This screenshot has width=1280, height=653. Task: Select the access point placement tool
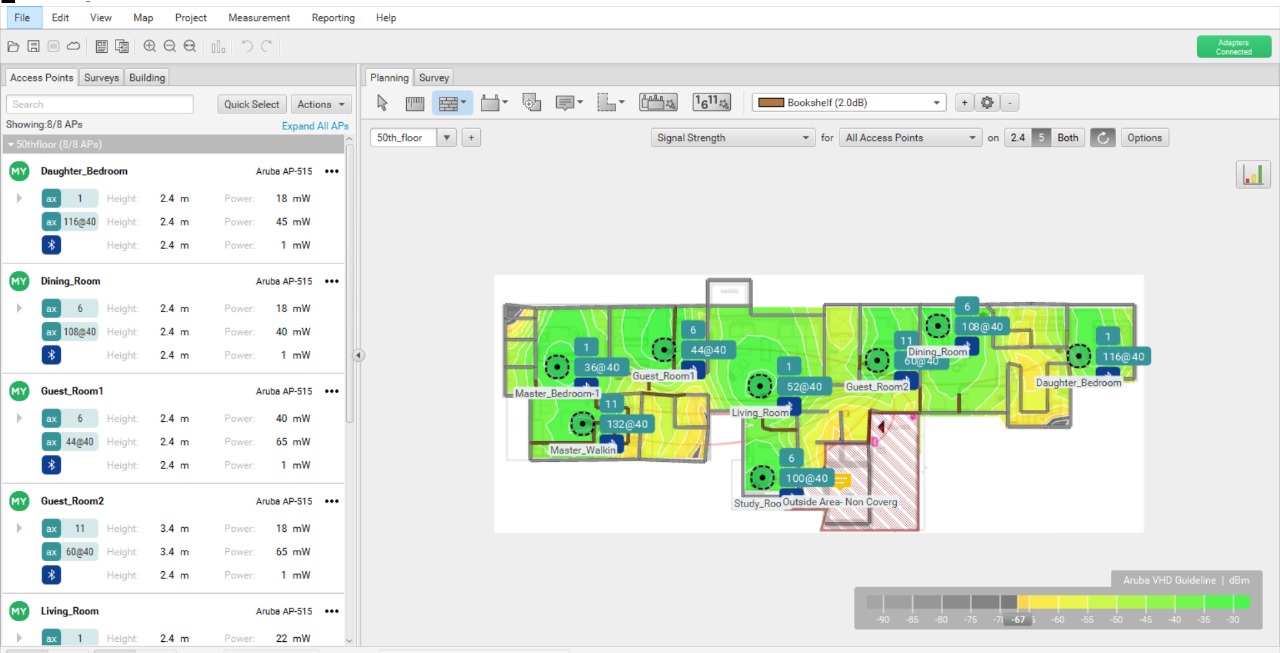[494, 102]
